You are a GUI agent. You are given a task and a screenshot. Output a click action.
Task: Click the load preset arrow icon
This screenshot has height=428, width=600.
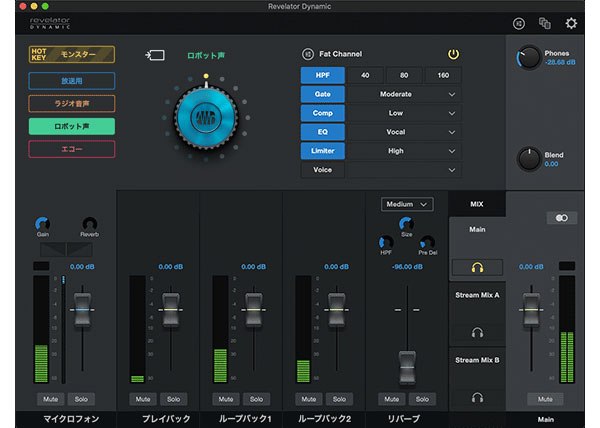pos(155,55)
